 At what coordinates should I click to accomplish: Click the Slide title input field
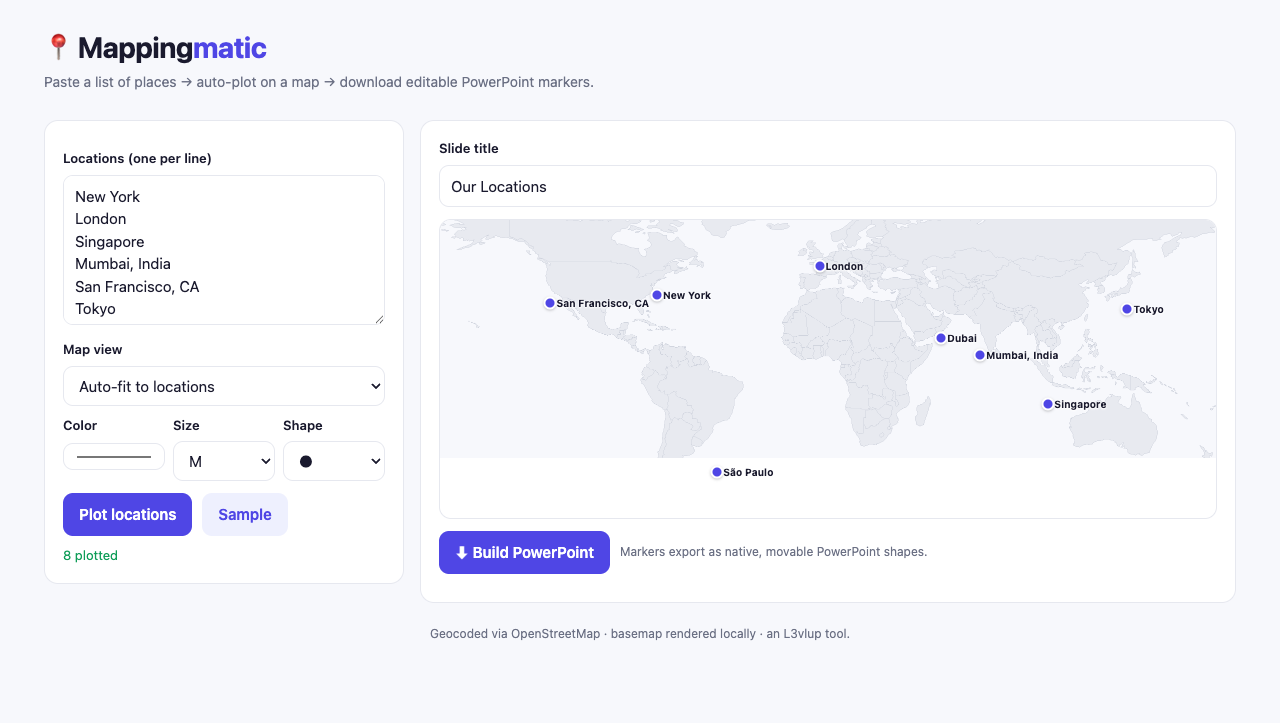(x=828, y=186)
